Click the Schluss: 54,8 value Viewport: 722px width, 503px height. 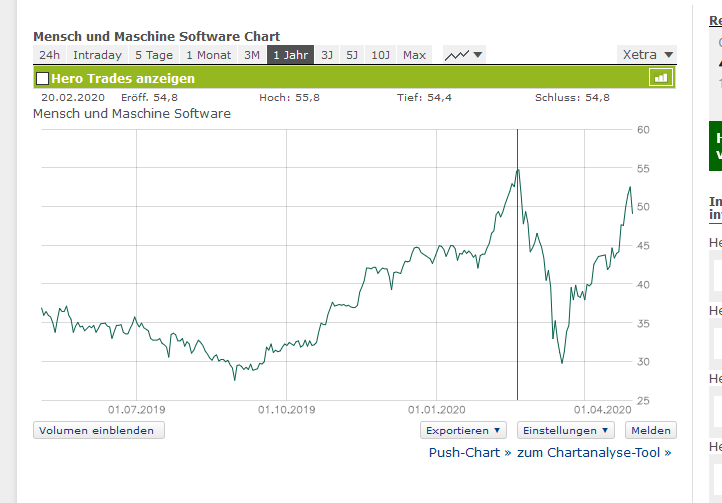[x=572, y=97]
